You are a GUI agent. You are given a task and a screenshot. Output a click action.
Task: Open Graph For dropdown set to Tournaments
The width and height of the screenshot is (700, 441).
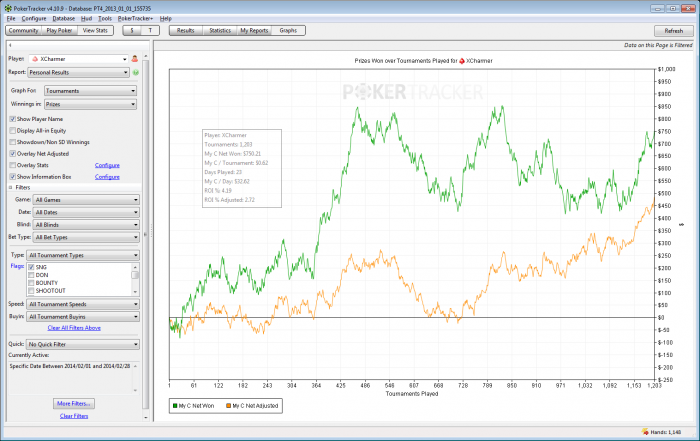point(91,91)
